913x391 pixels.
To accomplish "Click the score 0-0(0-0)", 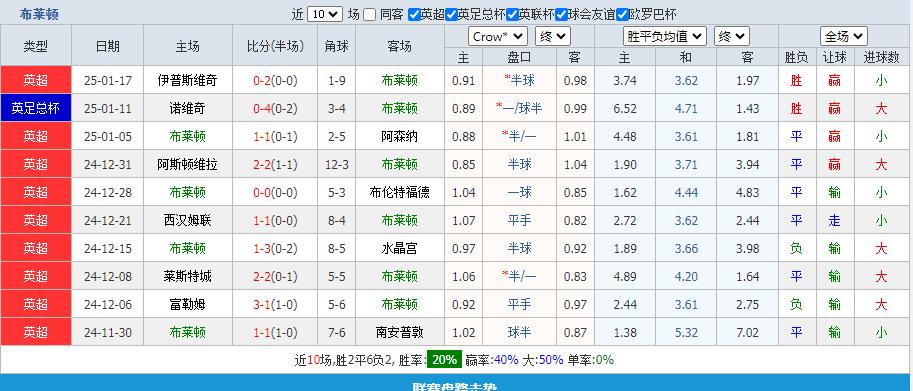I will (x=275, y=192).
